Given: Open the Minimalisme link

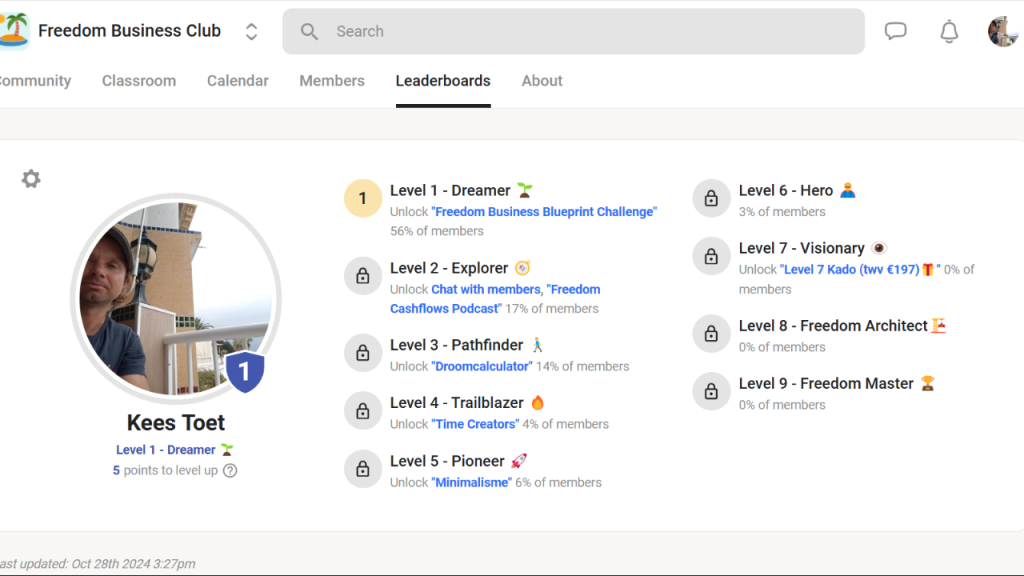Looking at the screenshot, I should pyautogui.click(x=472, y=483).
